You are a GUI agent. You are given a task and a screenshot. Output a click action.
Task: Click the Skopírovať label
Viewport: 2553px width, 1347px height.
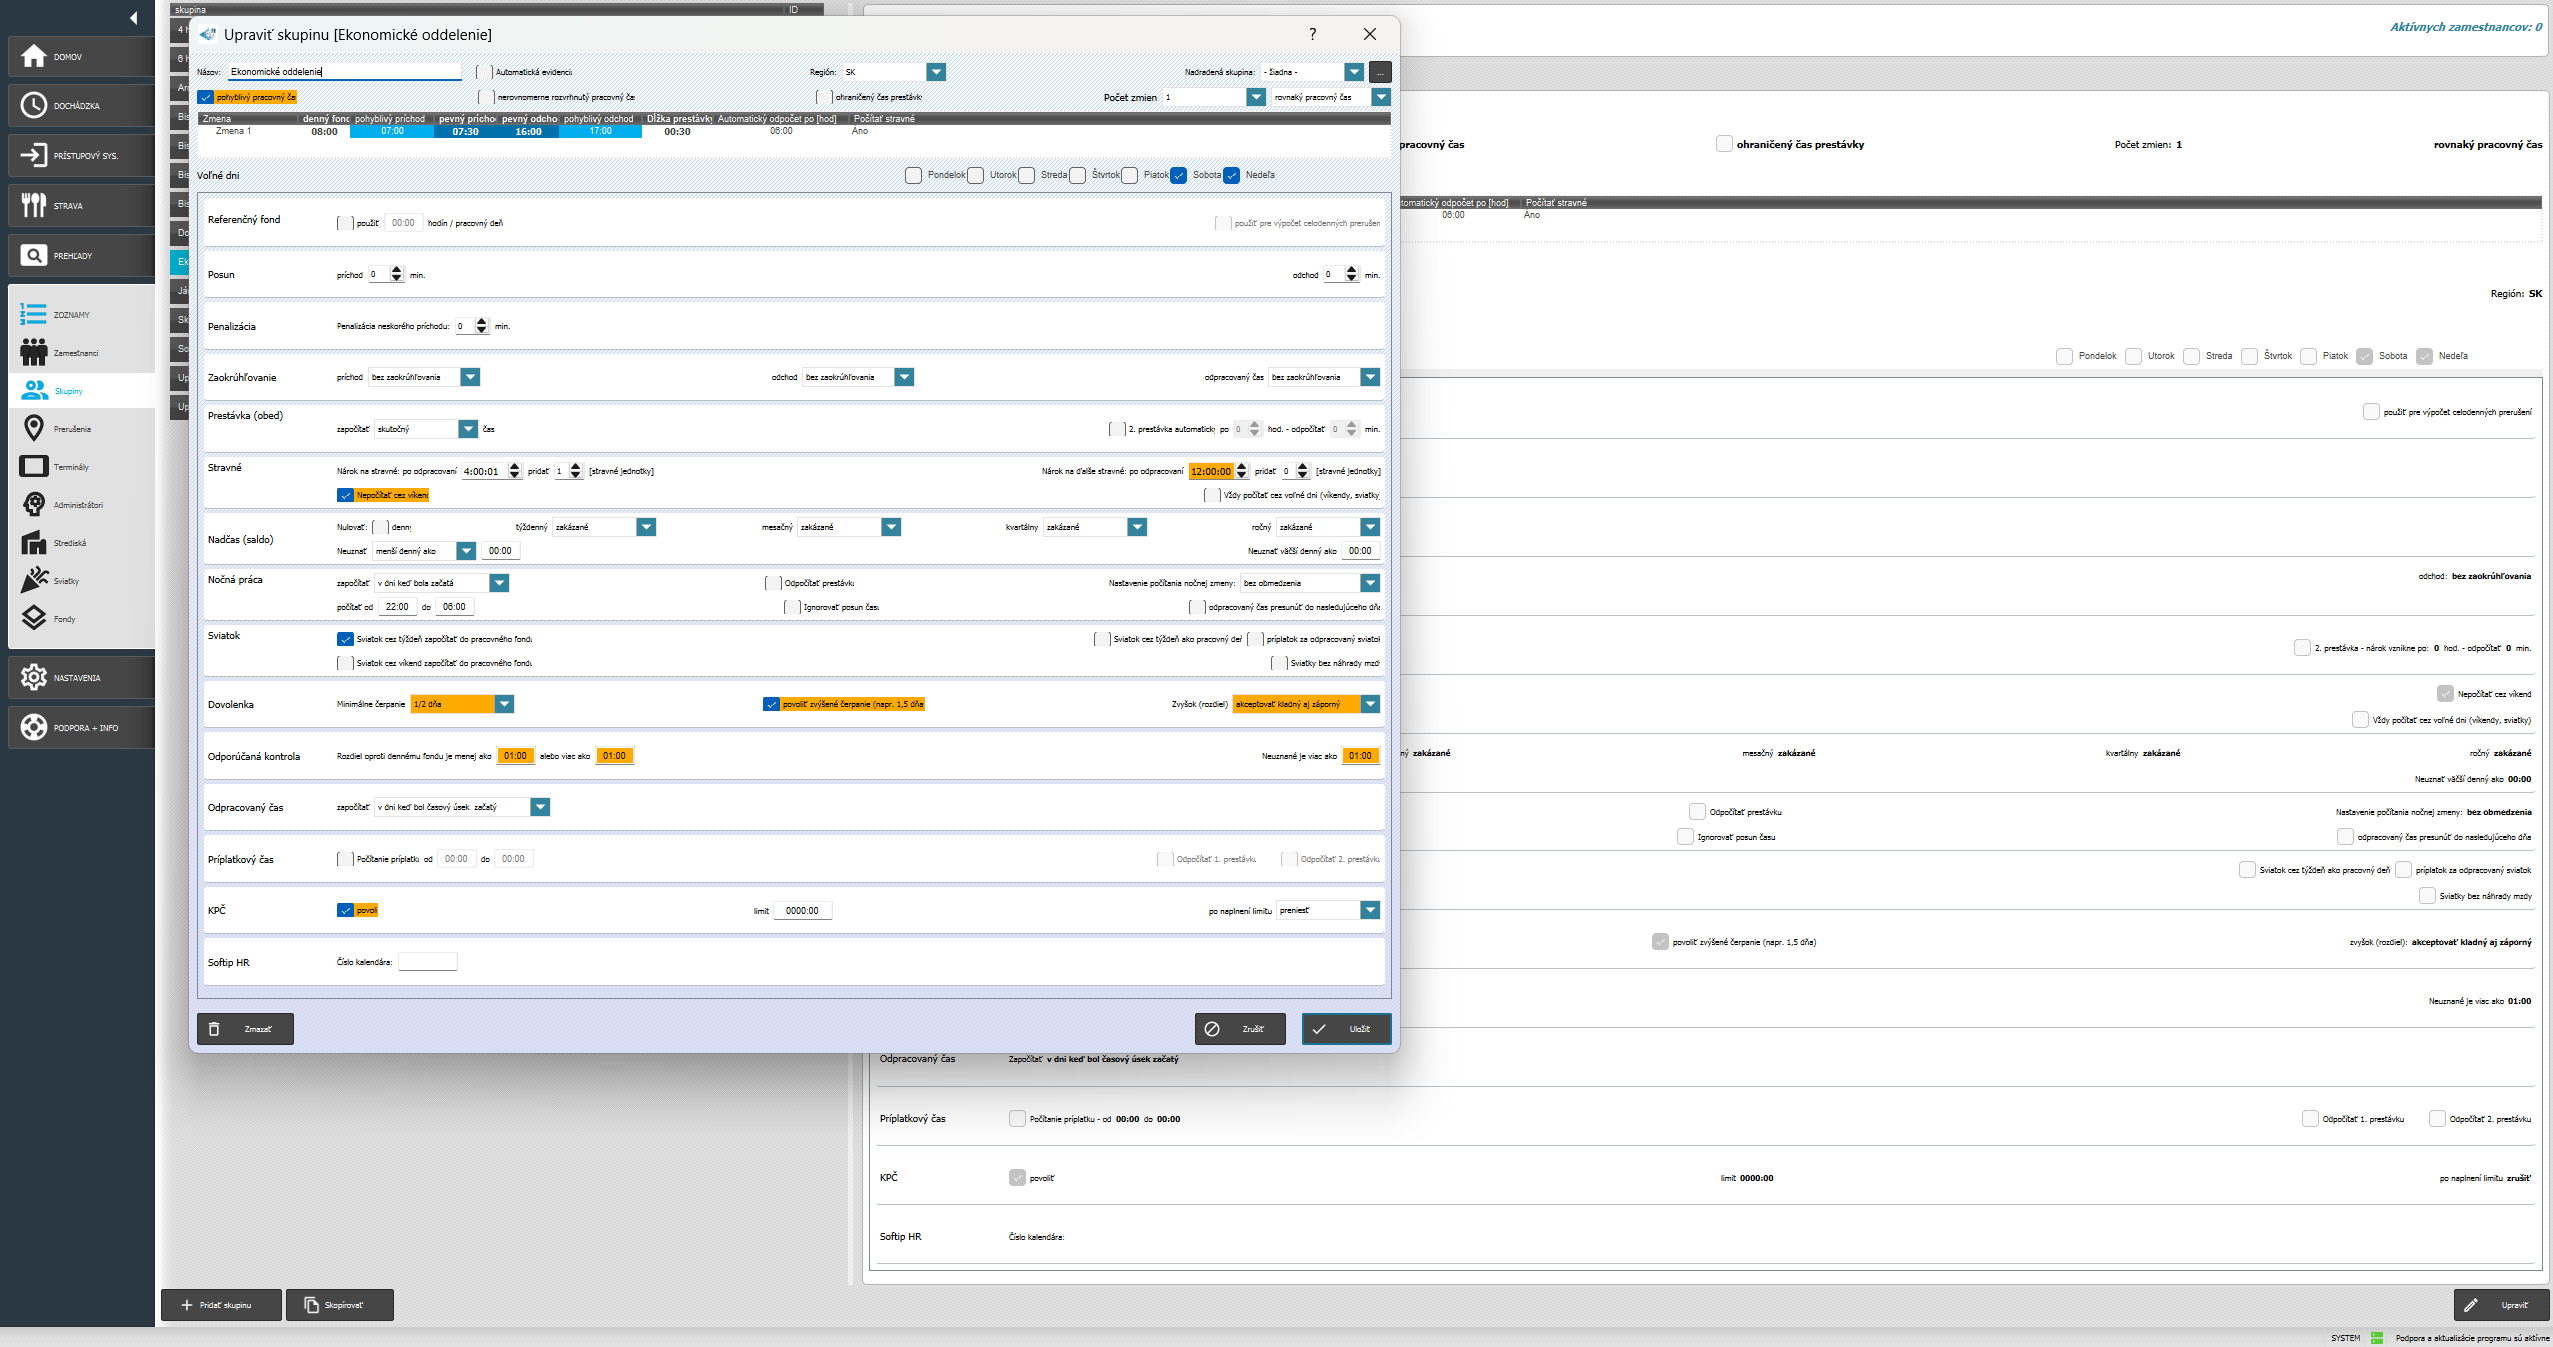tap(343, 1305)
